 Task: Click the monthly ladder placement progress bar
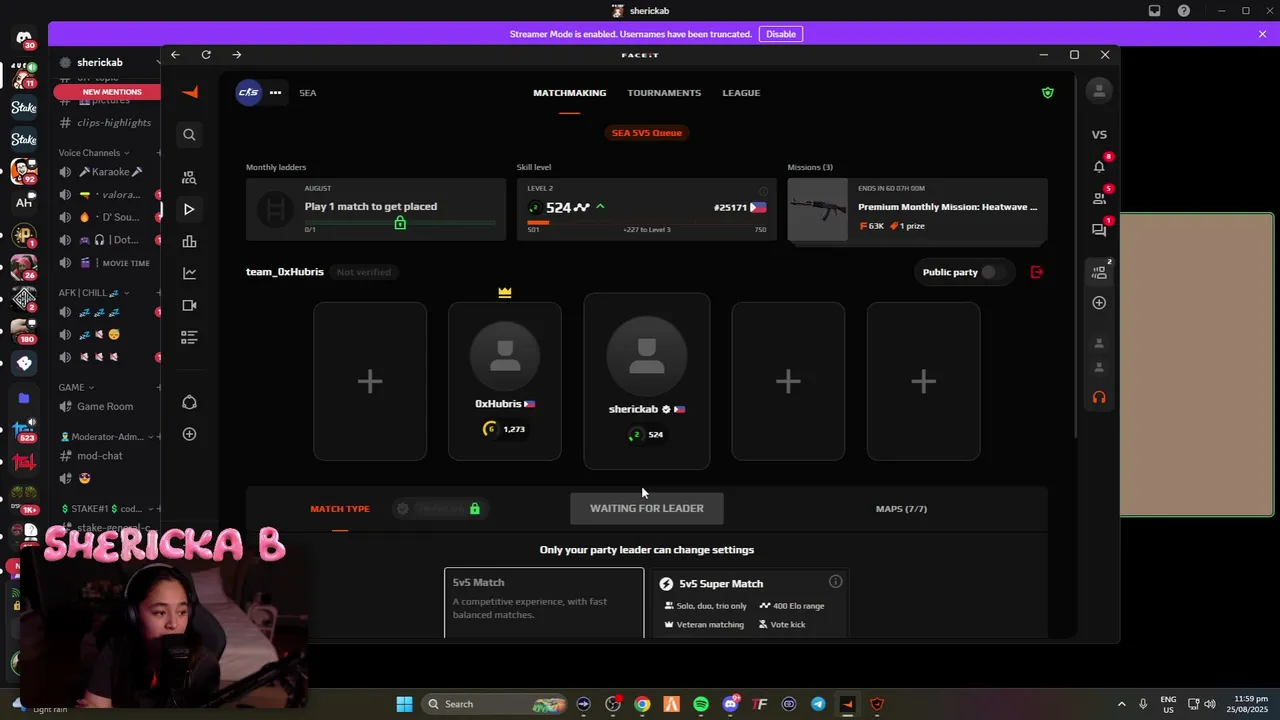click(400, 223)
